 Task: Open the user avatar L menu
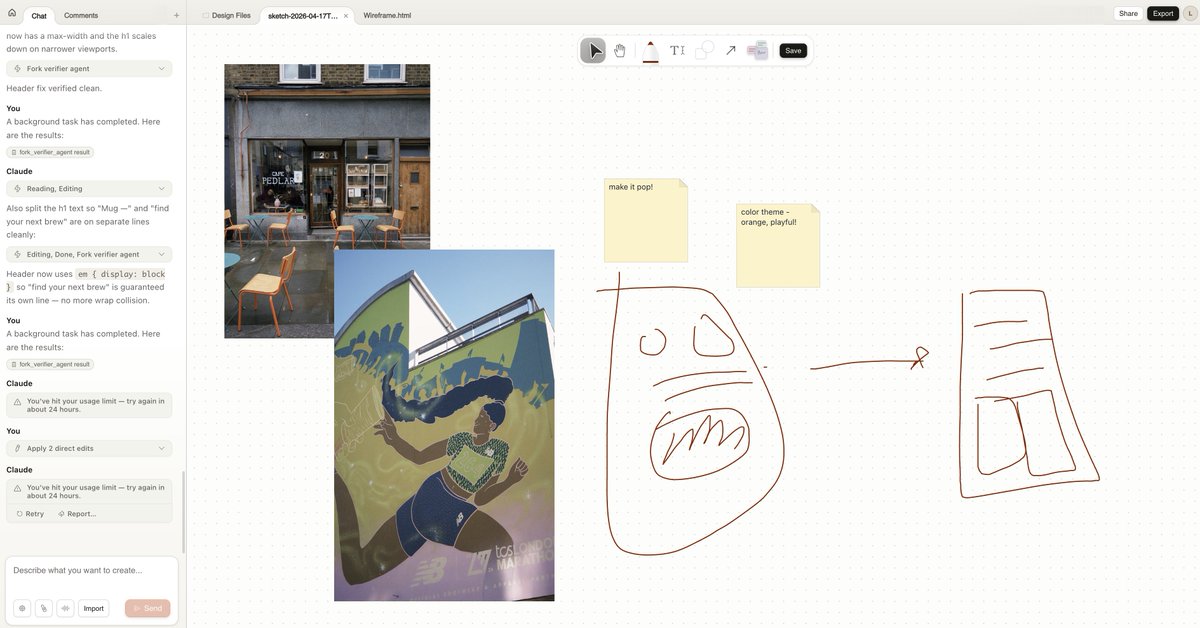pyautogui.click(x=1188, y=13)
